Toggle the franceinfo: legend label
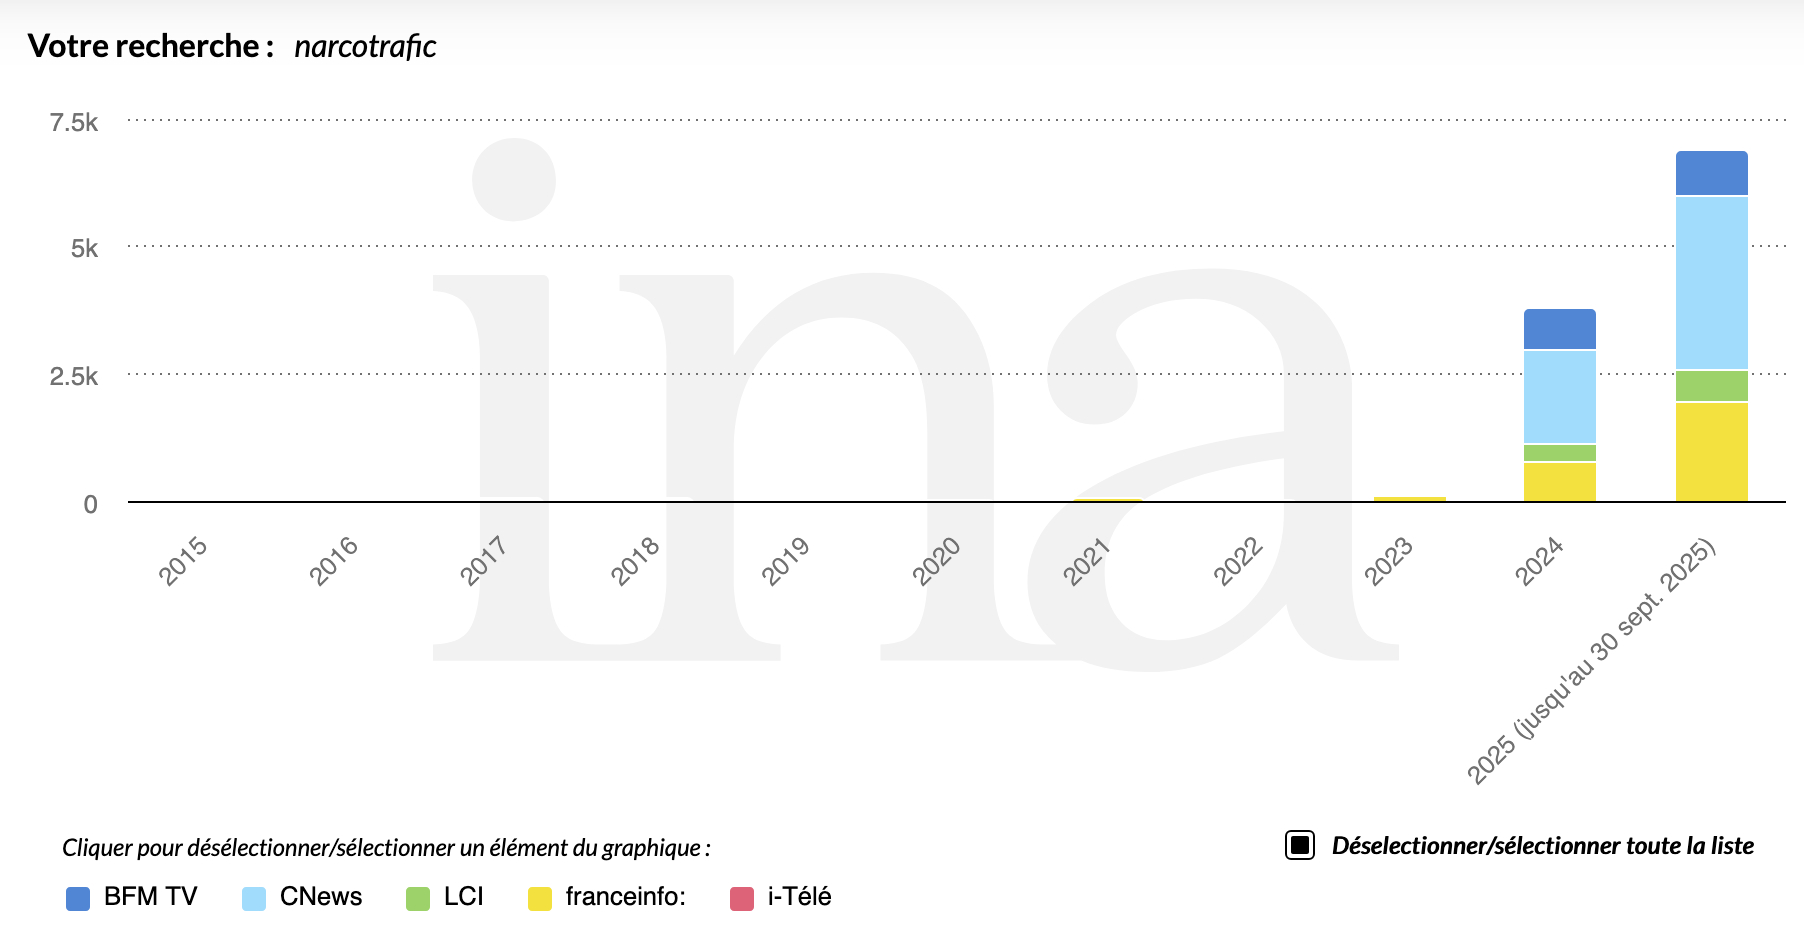This screenshot has width=1804, height=940. (x=625, y=897)
